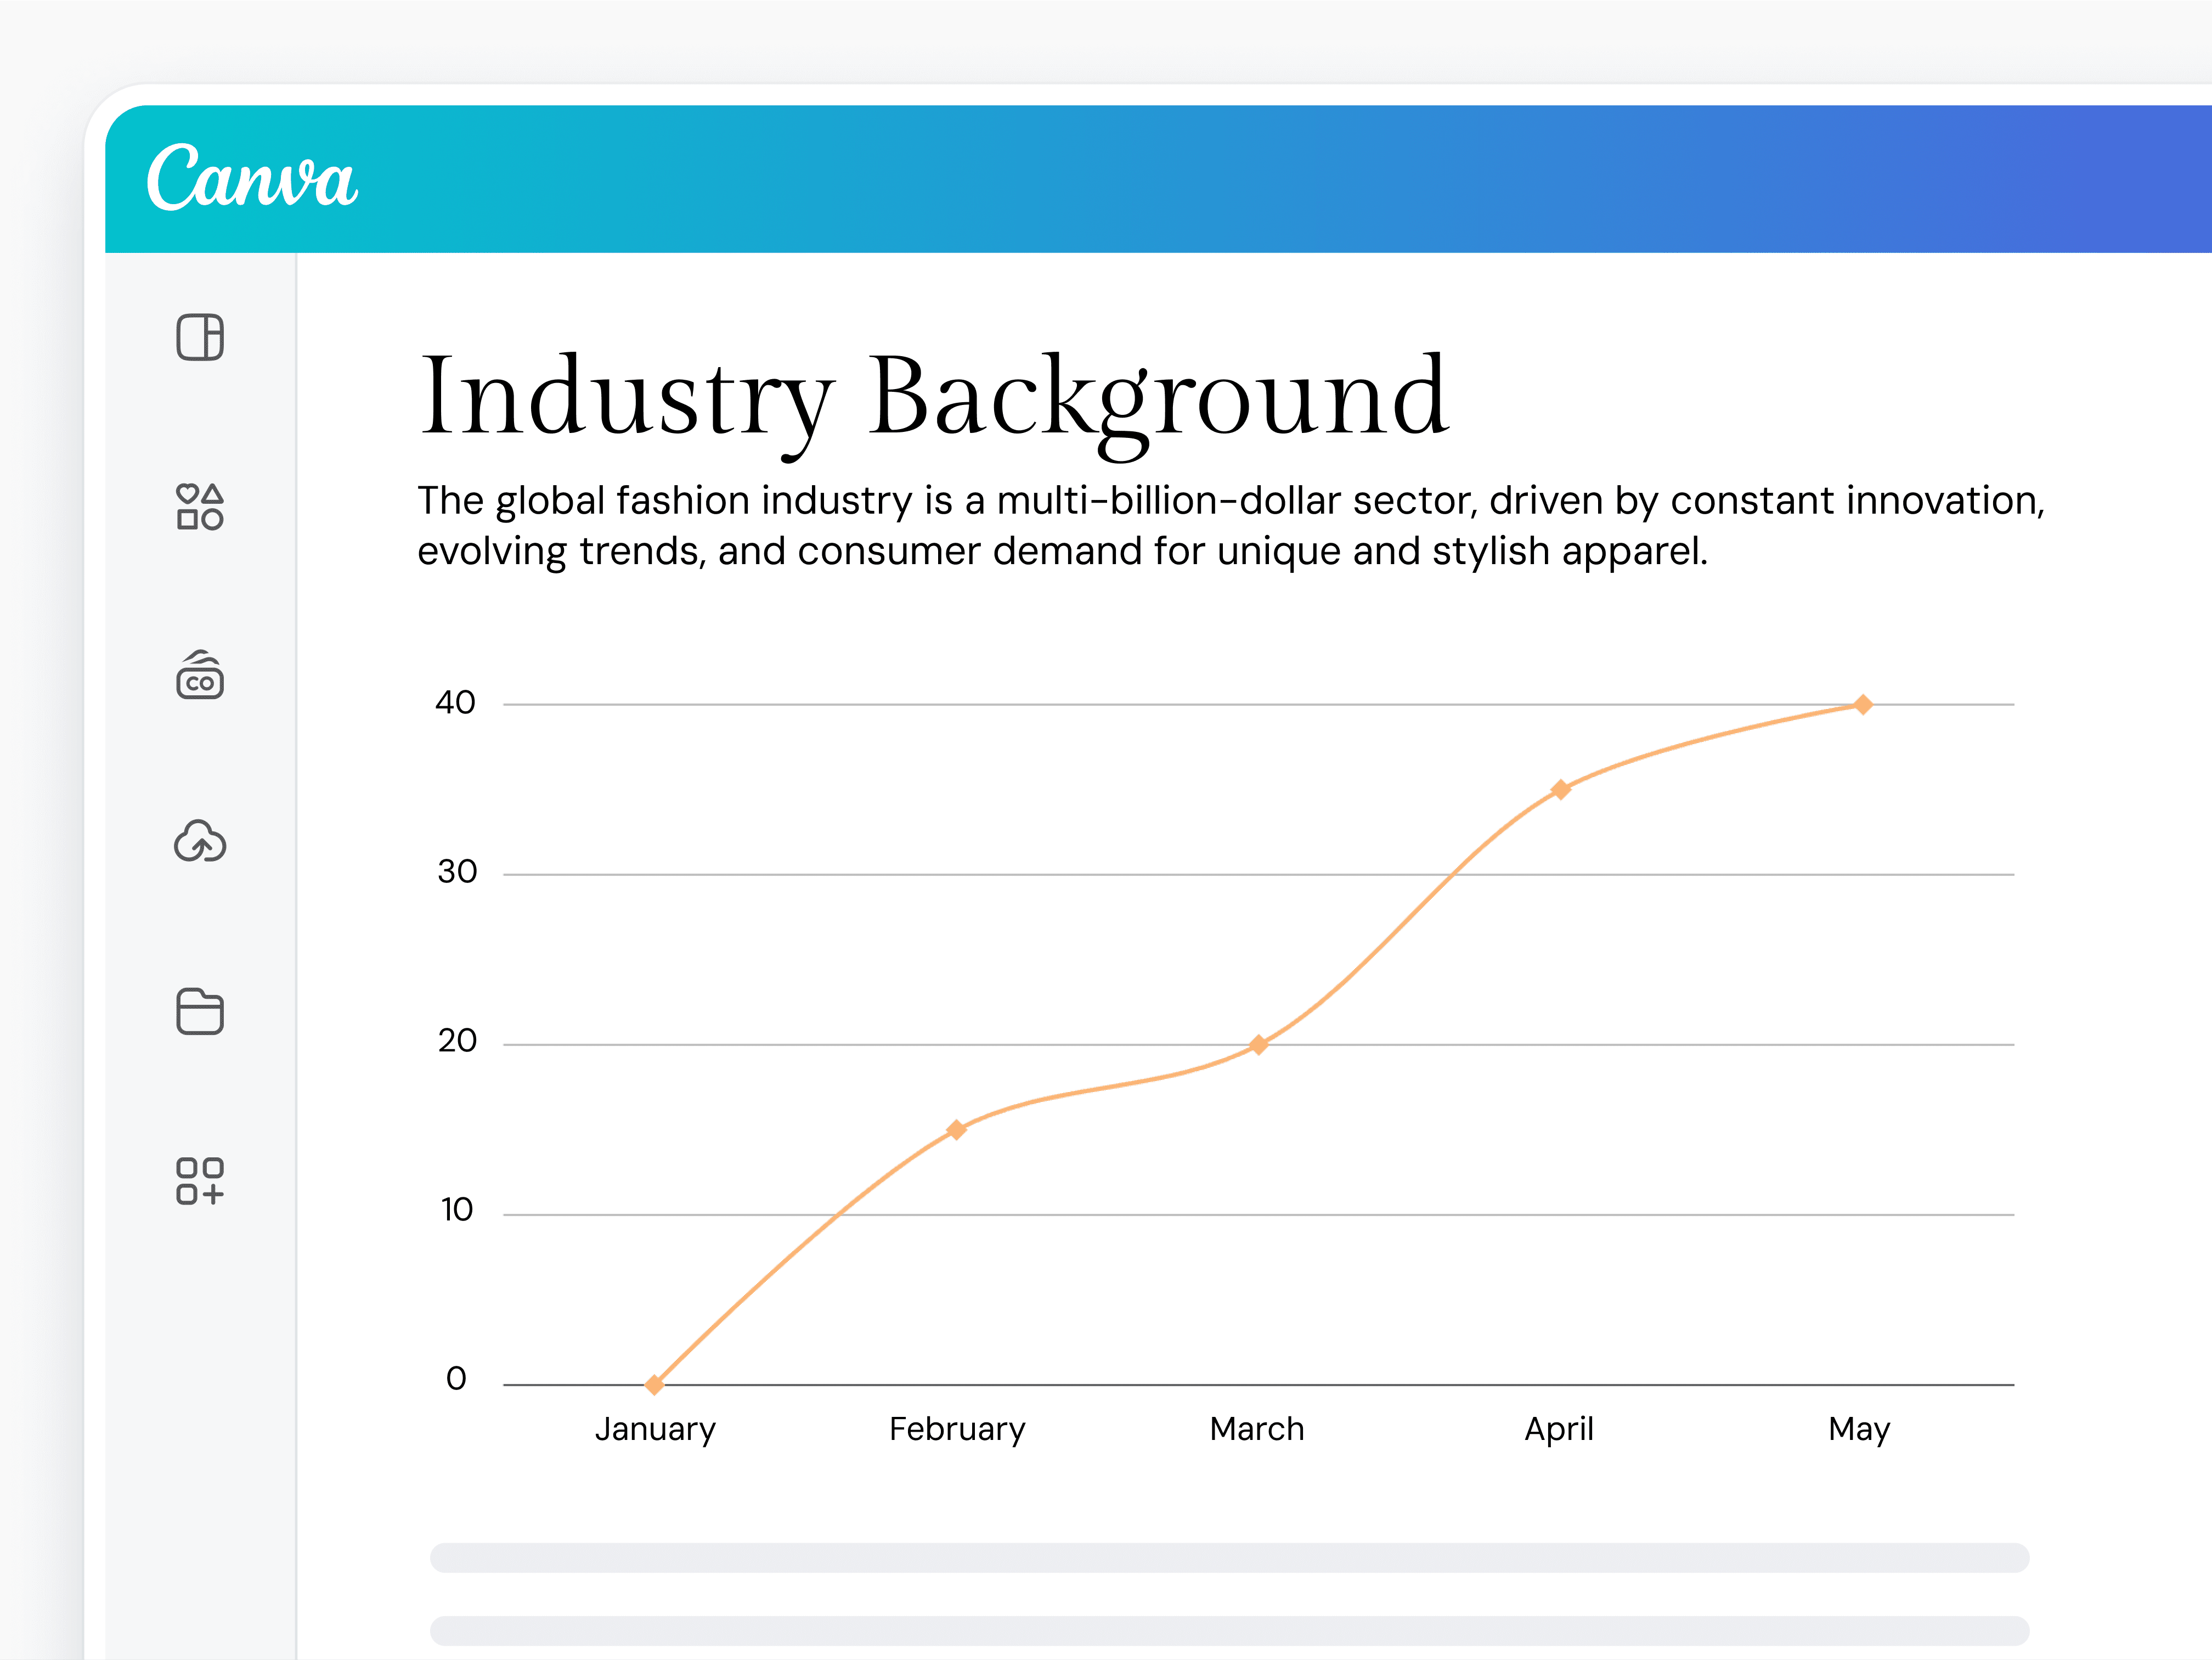Viewport: 2212px width, 1660px height.
Task: Click the first gray placeholder bar
Action: click(x=1229, y=1557)
